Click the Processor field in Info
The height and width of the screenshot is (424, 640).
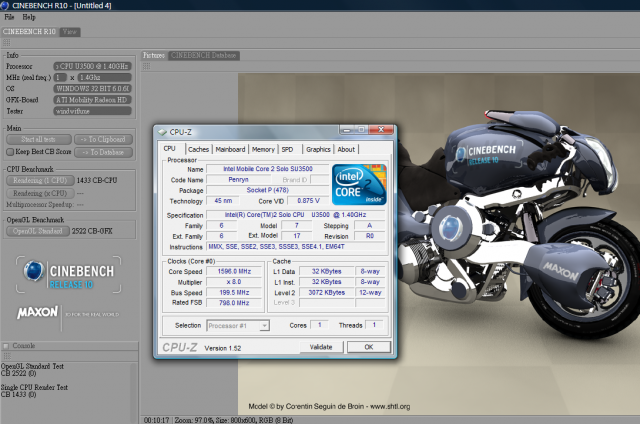coord(92,66)
